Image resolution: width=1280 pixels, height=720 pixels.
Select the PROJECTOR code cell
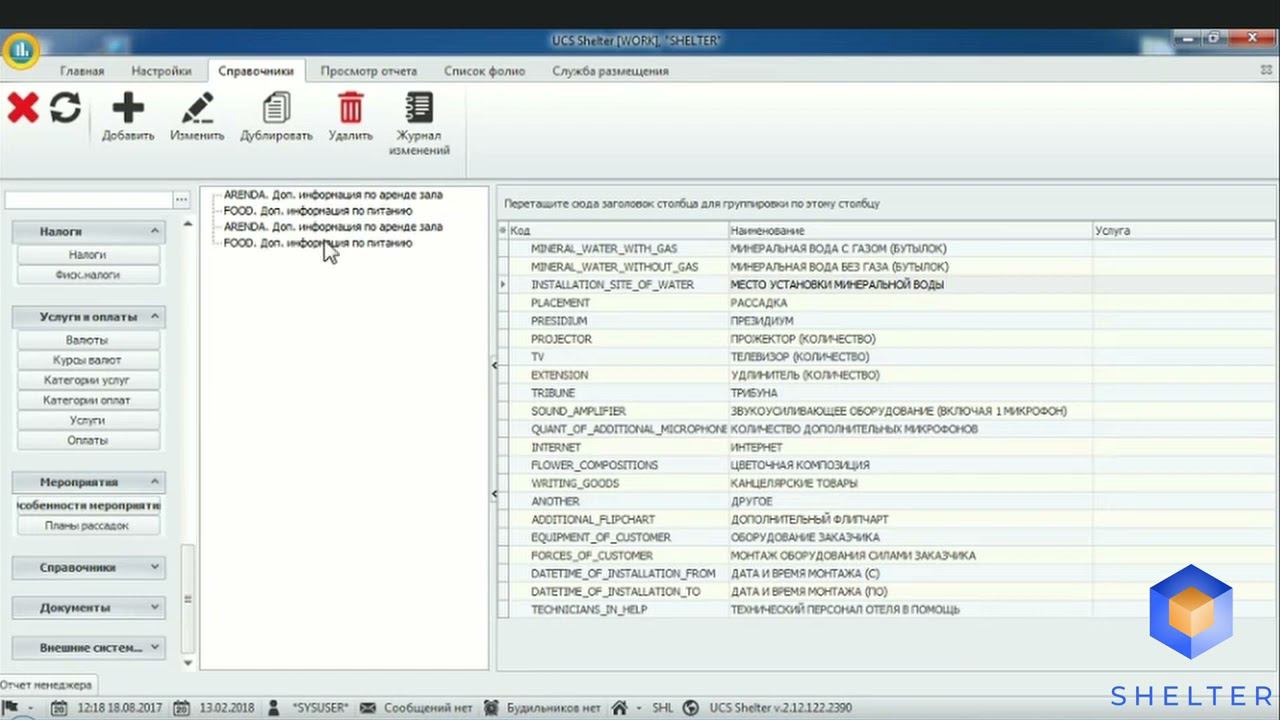tap(619, 339)
